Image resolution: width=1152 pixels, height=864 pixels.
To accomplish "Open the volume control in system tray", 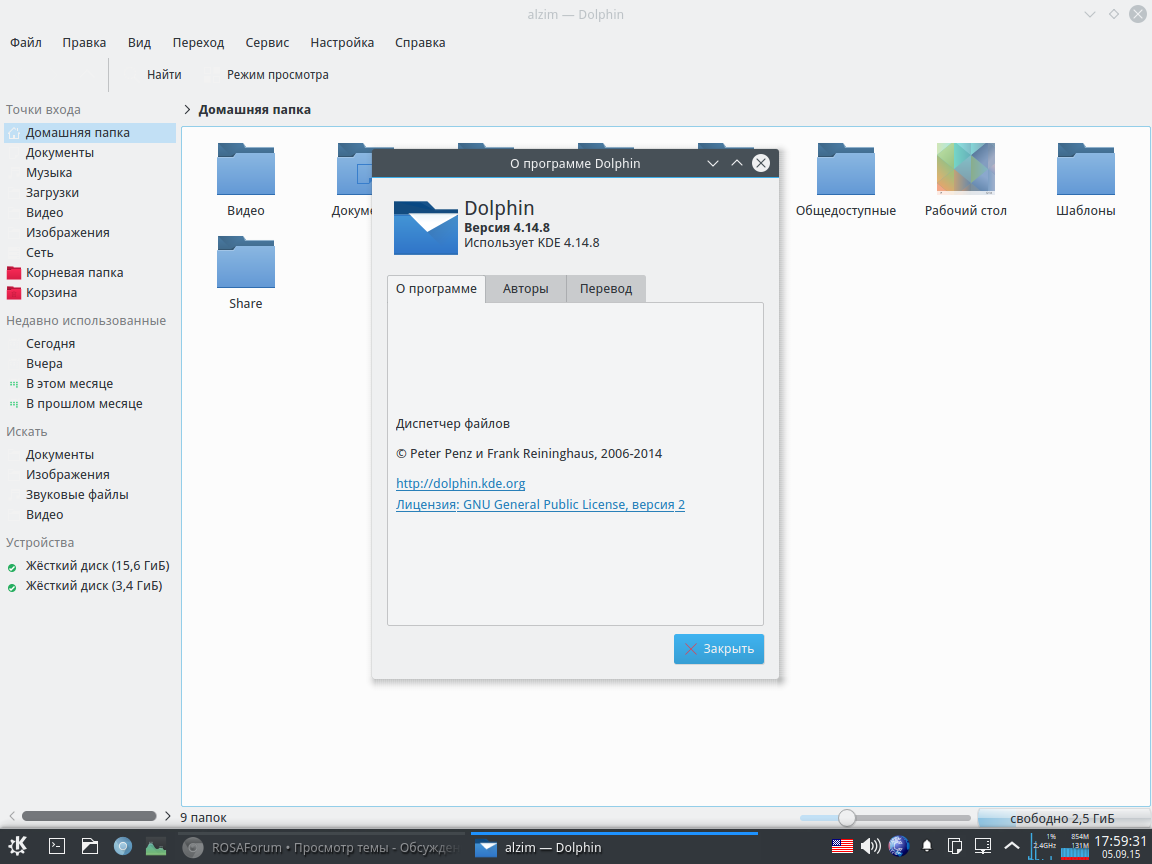I will tap(871, 846).
